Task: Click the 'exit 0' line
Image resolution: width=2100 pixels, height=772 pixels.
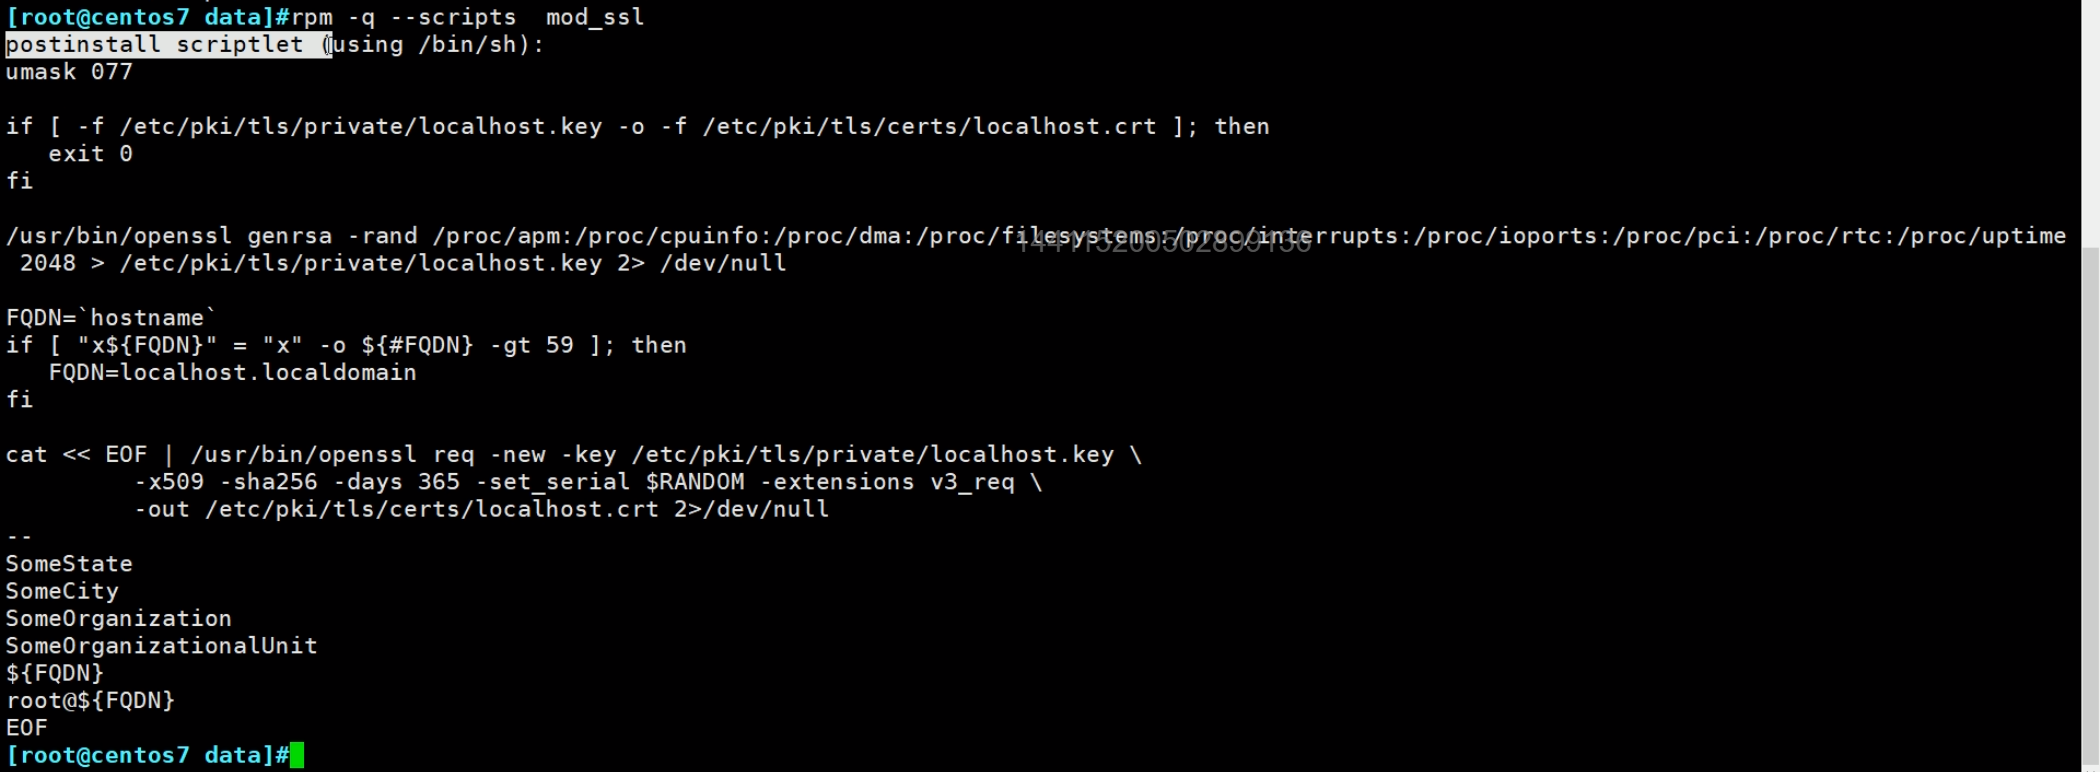Action: coord(90,154)
